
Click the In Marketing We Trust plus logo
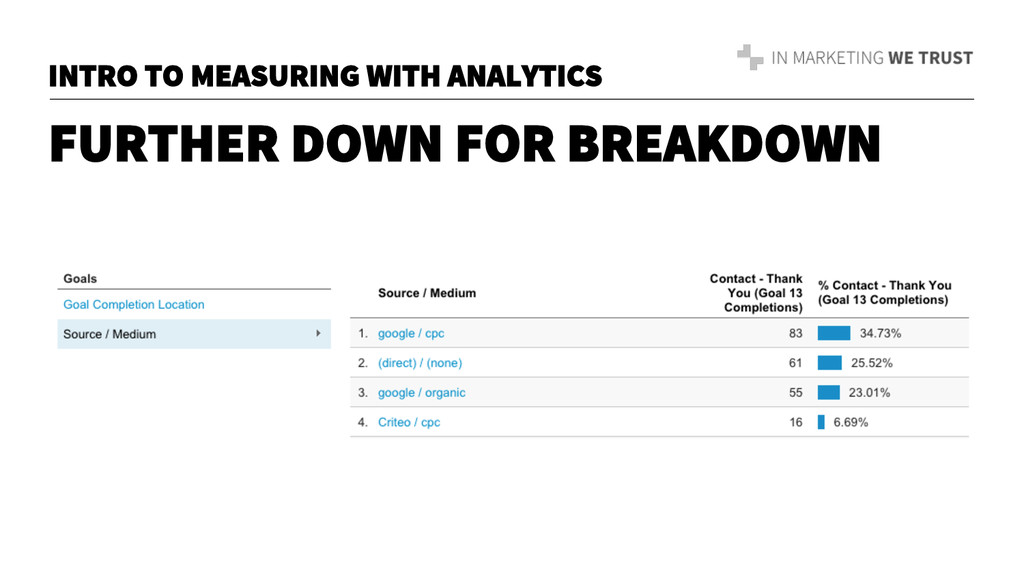pyautogui.click(x=750, y=57)
